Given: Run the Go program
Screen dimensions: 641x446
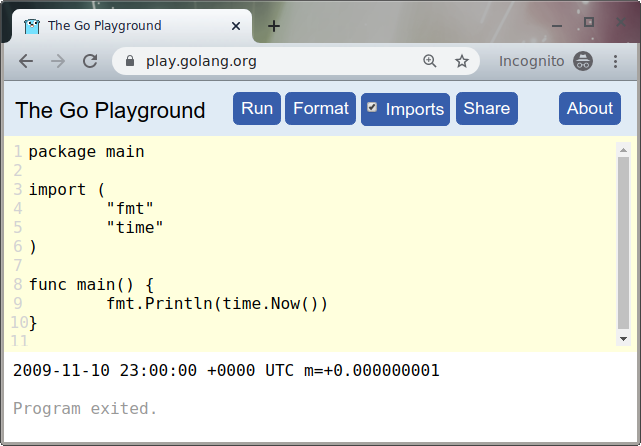Looking at the screenshot, I should pos(257,109).
